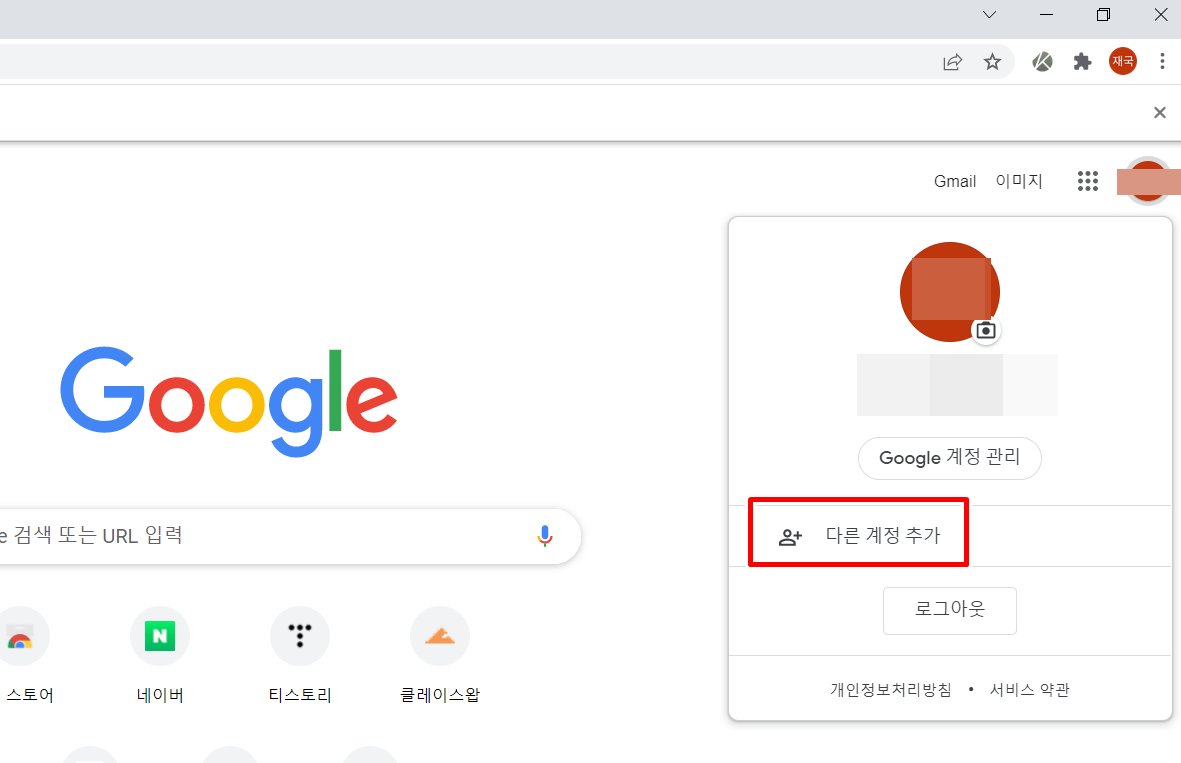Open Chrome profile avatar in toolbar
This screenshot has height=763, width=1181.
1122,61
